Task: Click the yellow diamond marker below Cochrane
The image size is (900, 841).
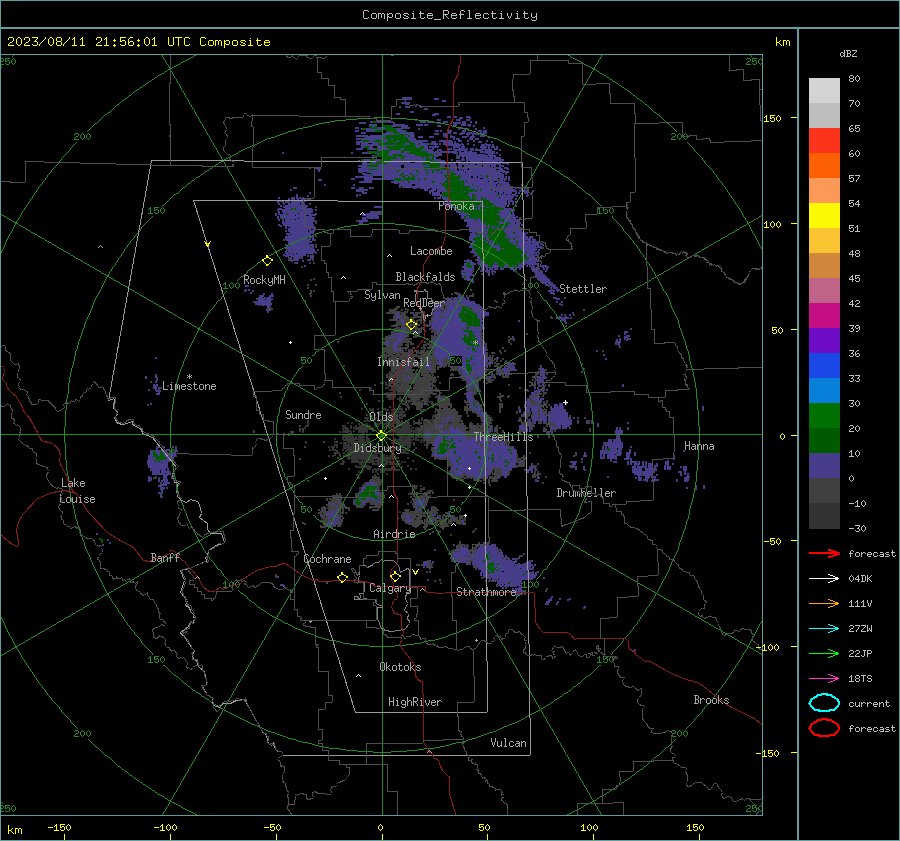Action: [342, 577]
